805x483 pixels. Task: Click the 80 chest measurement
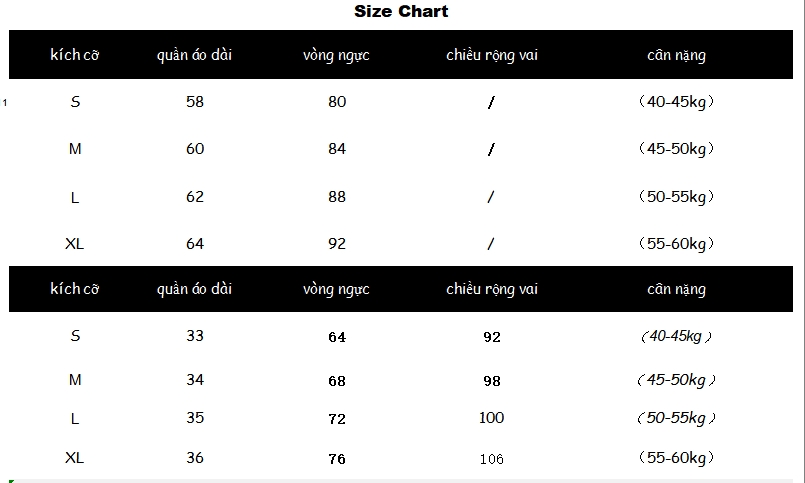[337, 102]
